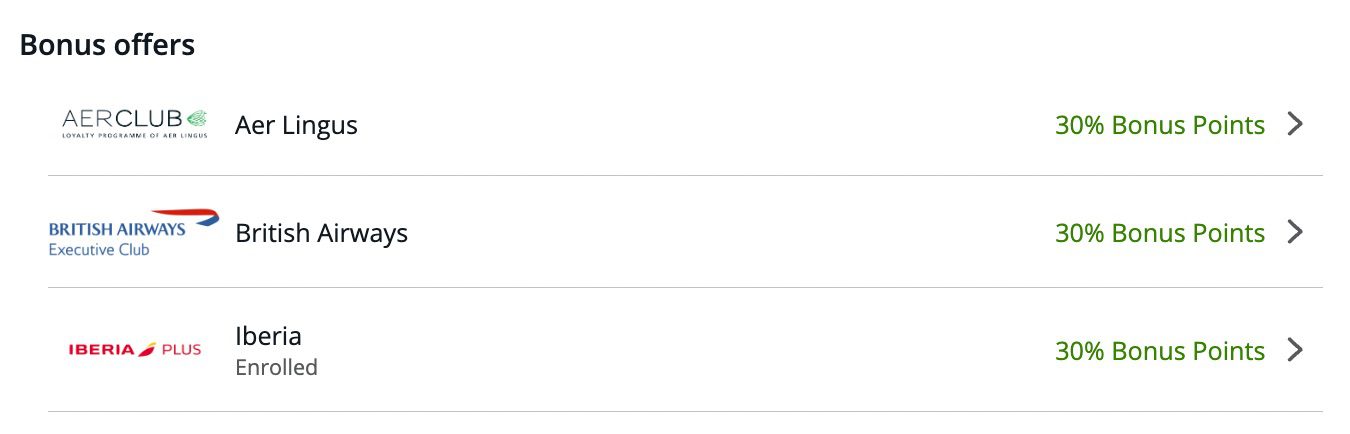The width and height of the screenshot is (1350, 434).
Task: Click the green shamrock in AerClub logo
Action: [x=196, y=118]
